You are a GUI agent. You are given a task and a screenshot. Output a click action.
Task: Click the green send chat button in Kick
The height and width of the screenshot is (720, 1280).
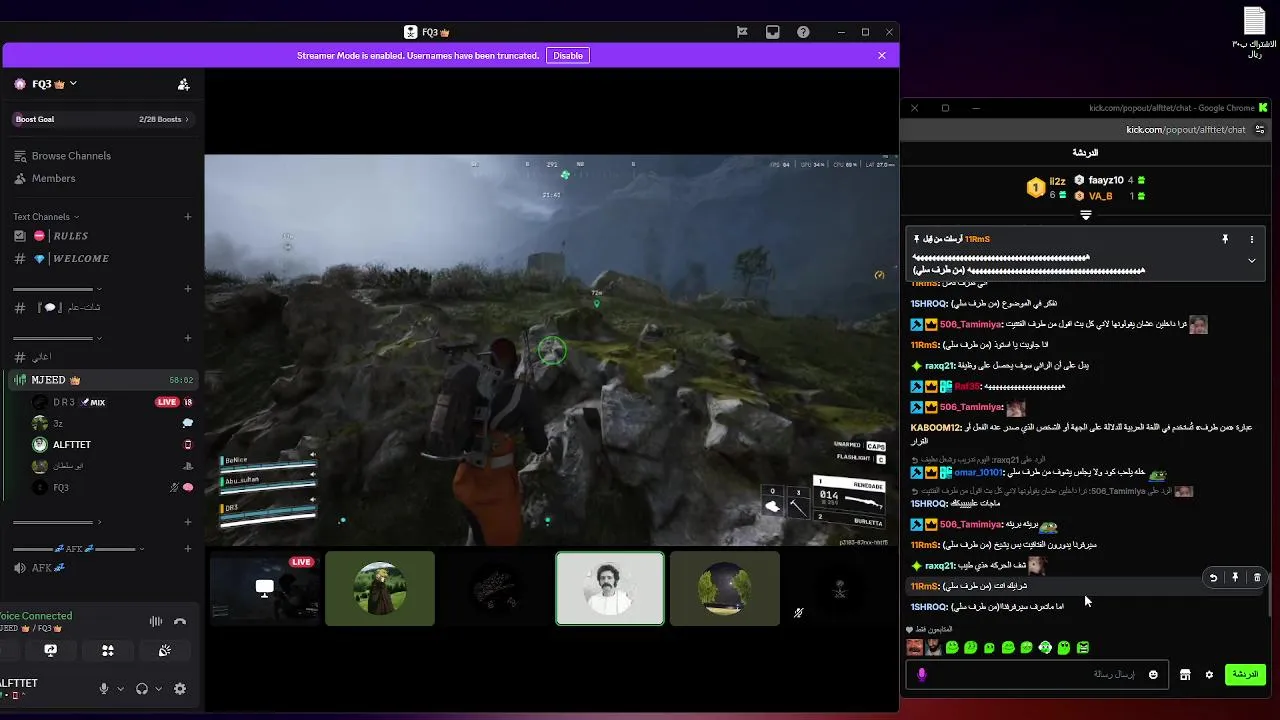(1245, 675)
